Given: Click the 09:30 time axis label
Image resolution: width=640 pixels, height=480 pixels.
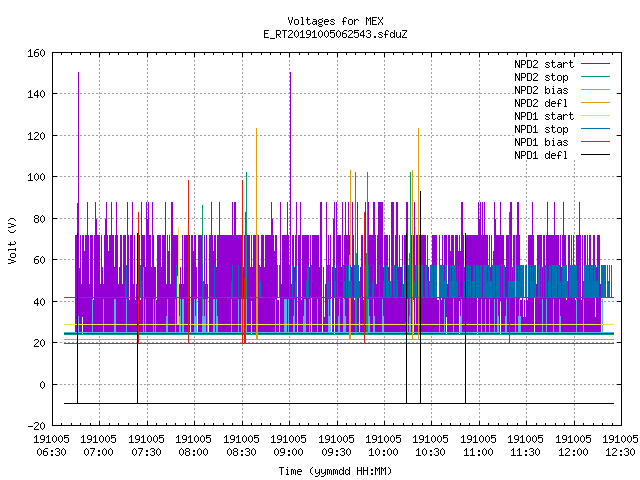Looking at the screenshot, I should coord(336,452).
